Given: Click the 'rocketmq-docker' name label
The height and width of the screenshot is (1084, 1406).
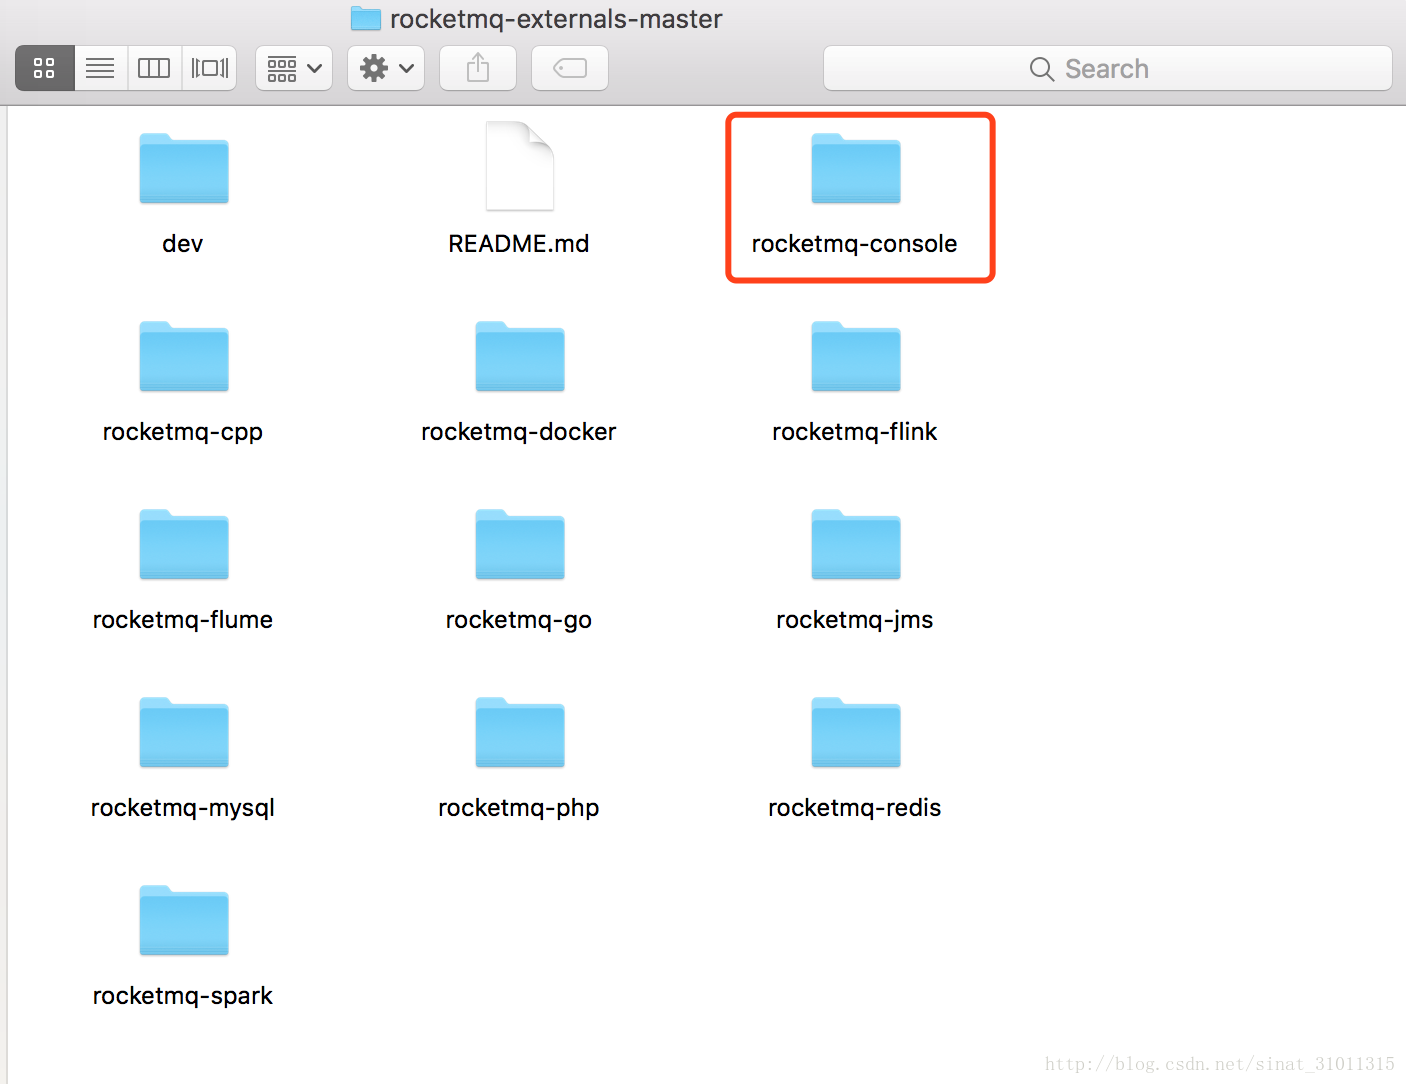Looking at the screenshot, I should (x=519, y=432).
